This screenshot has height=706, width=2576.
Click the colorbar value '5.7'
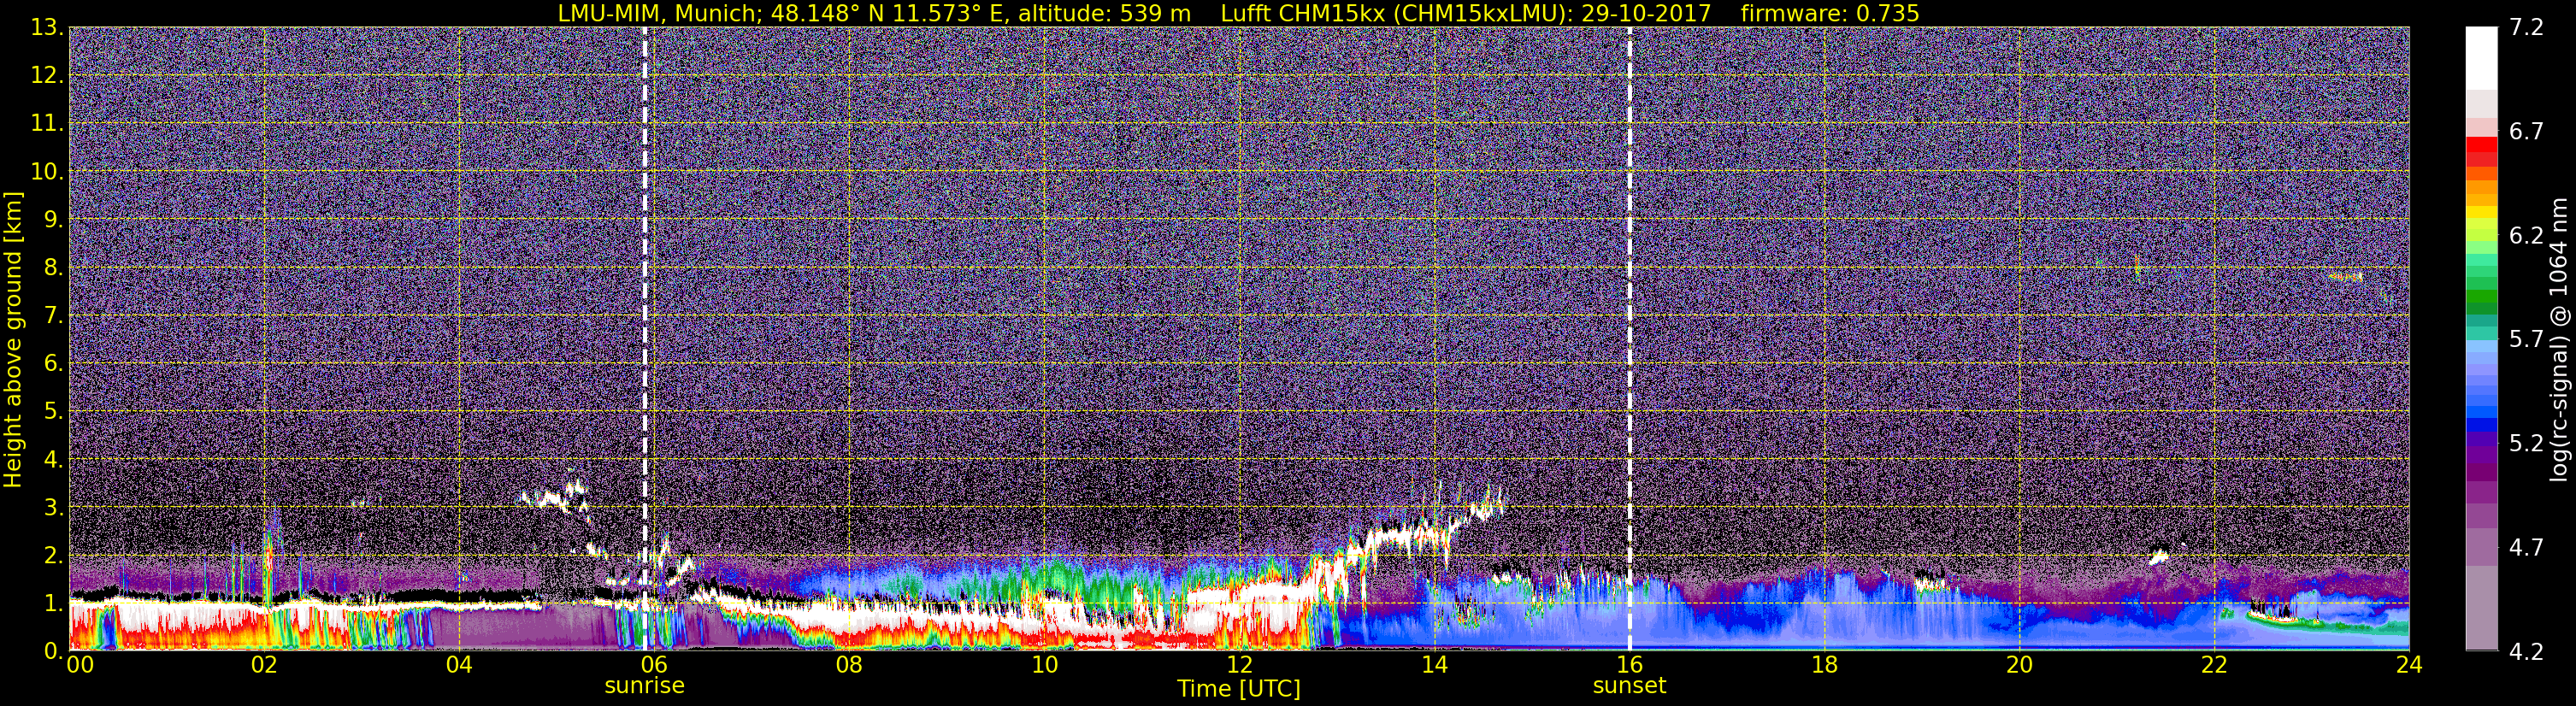[x=2526, y=339]
